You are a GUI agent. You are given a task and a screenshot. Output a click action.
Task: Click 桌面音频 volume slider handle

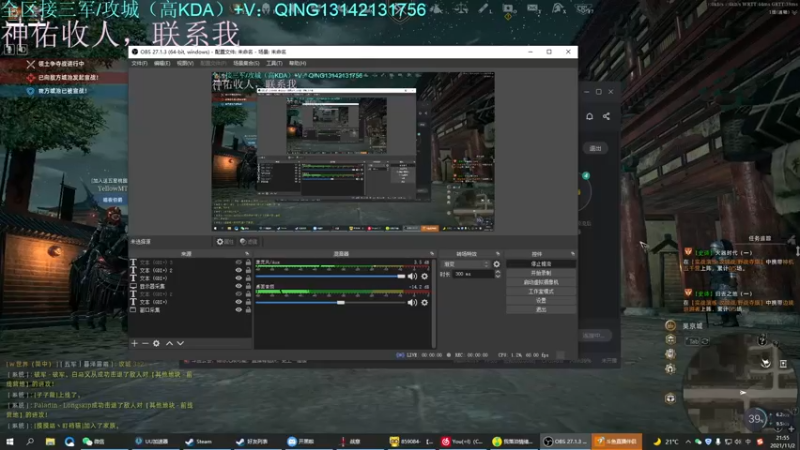340,303
